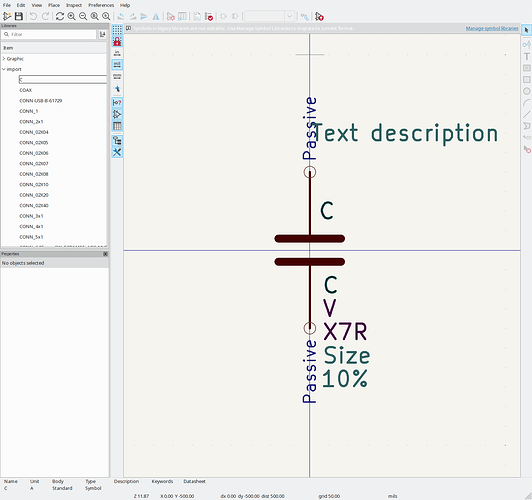Image resolution: width=532 pixels, height=500 pixels.
Task: Click the Manage symbol libraries link
Action: click(492, 28)
